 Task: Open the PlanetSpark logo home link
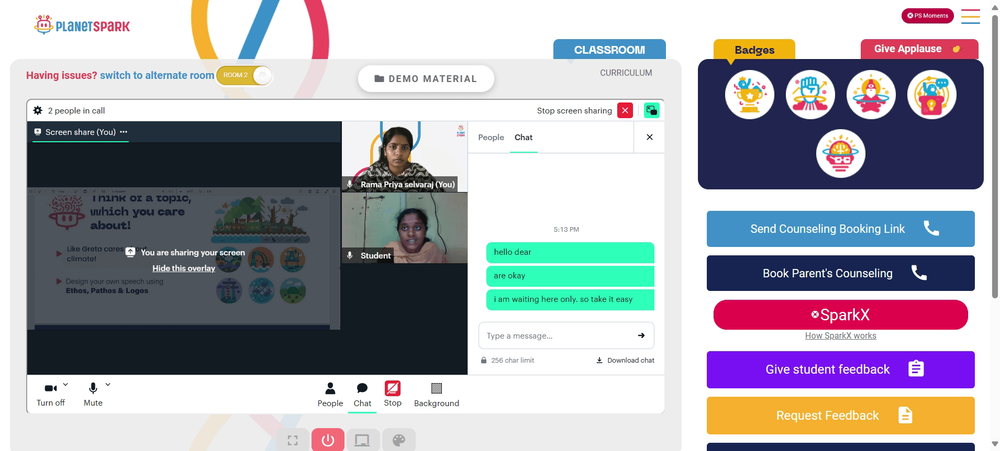pyautogui.click(x=82, y=26)
